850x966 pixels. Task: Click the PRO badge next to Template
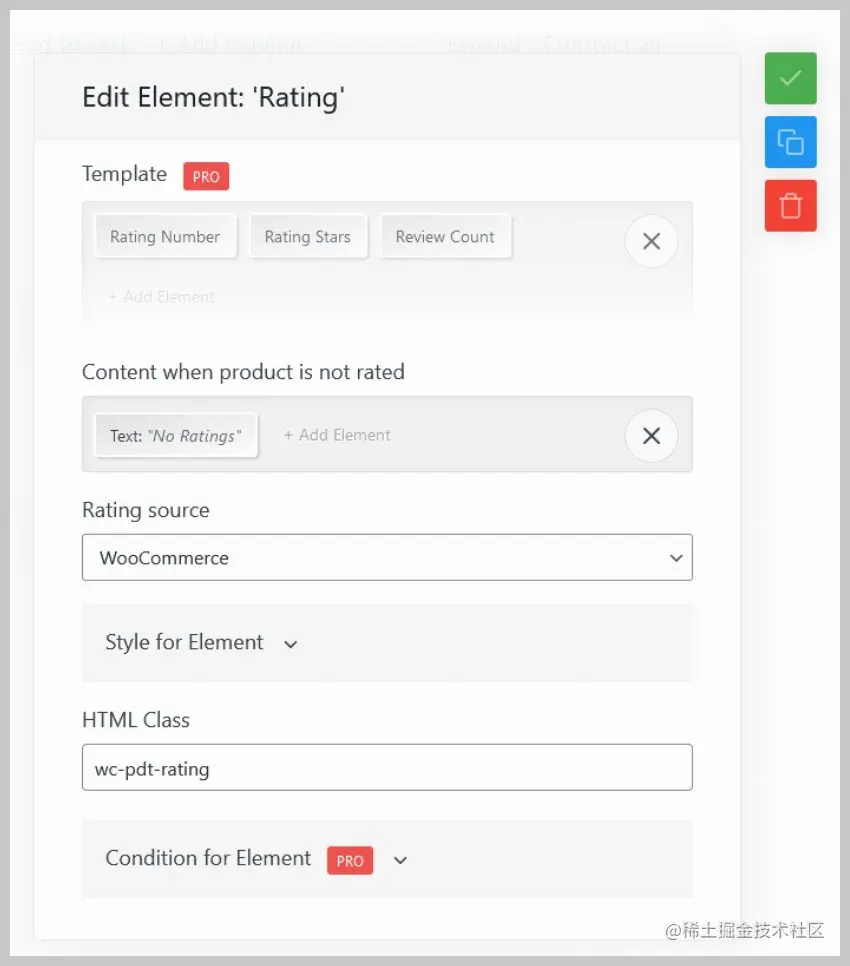tap(205, 176)
